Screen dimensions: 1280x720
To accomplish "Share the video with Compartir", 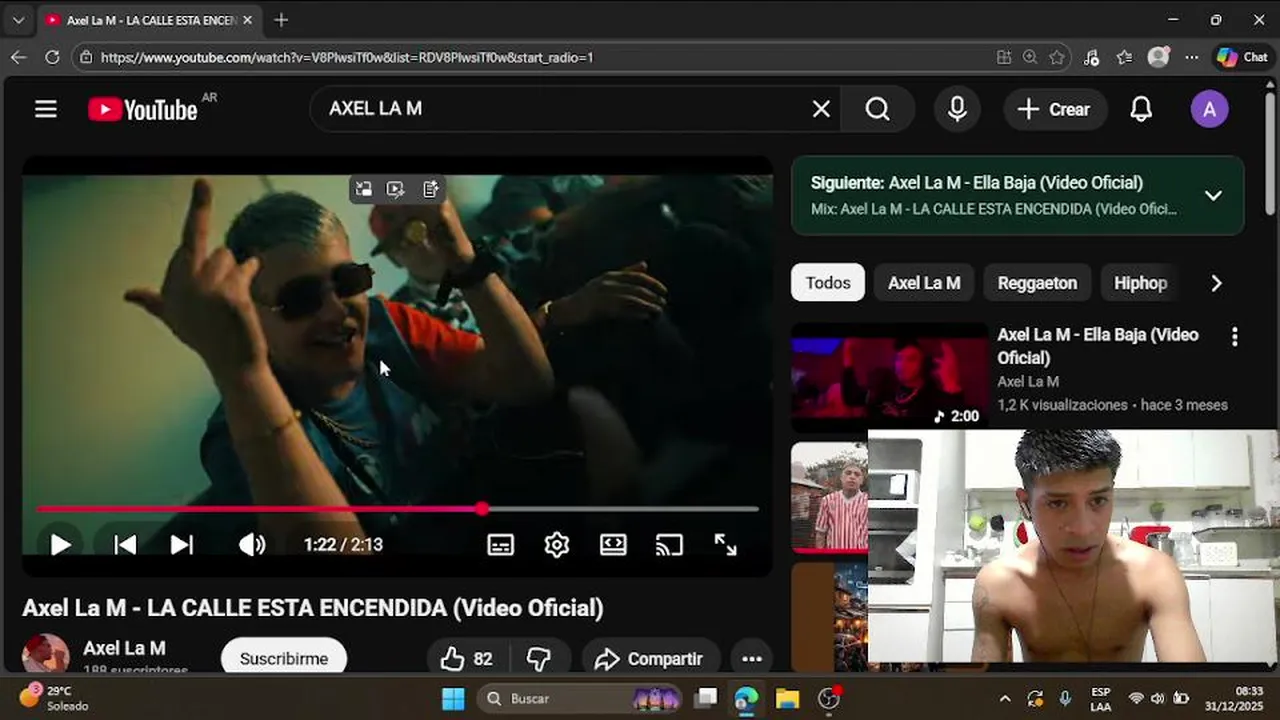I will coord(651,658).
